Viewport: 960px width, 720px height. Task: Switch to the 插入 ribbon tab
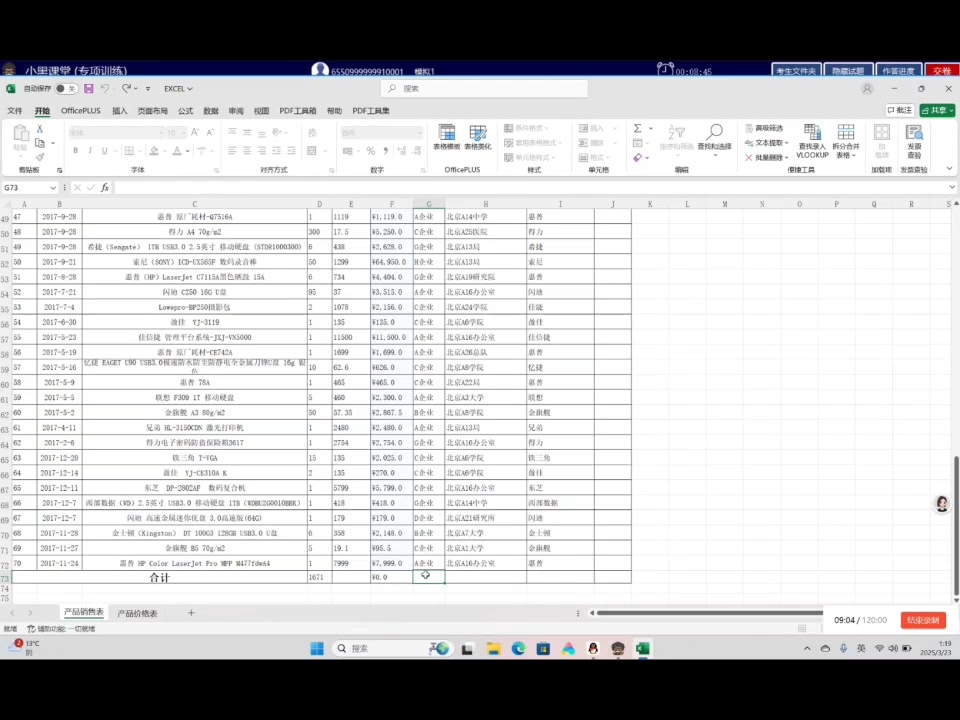pyautogui.click(x=118, y=111)
